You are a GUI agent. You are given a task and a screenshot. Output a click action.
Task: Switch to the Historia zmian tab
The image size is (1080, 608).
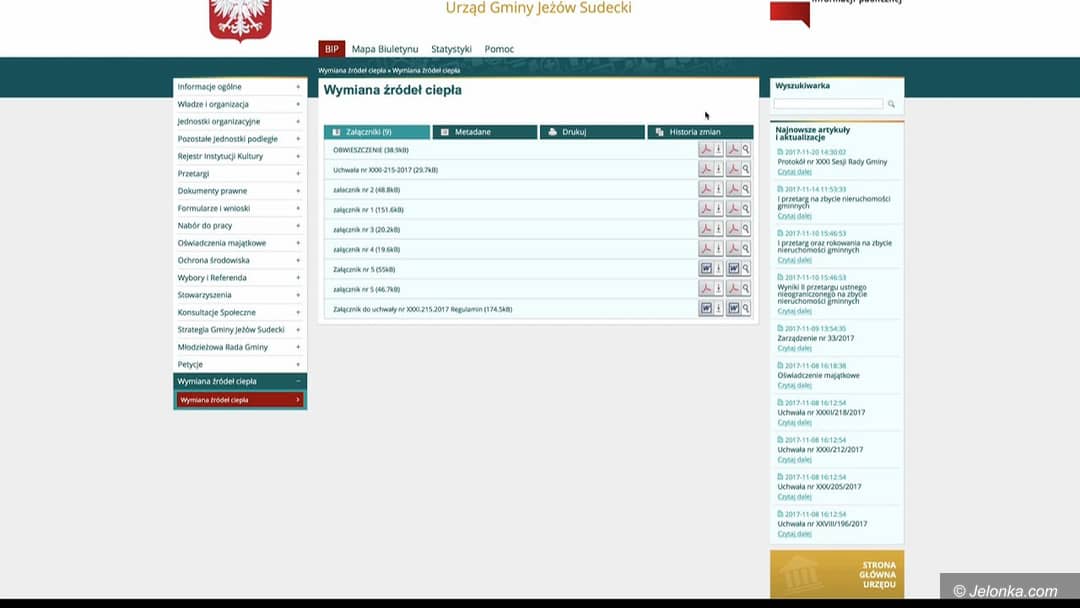(x=699, y=132)
